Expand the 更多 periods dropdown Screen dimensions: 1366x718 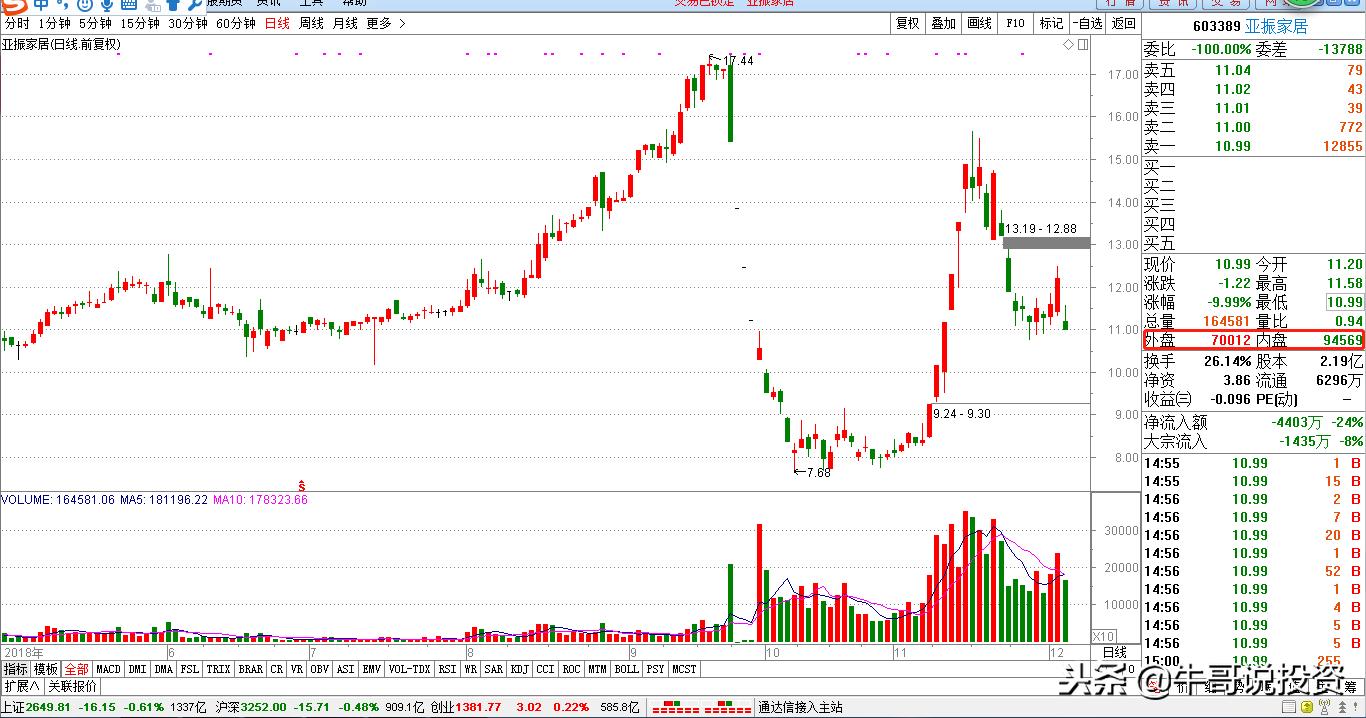386,23
